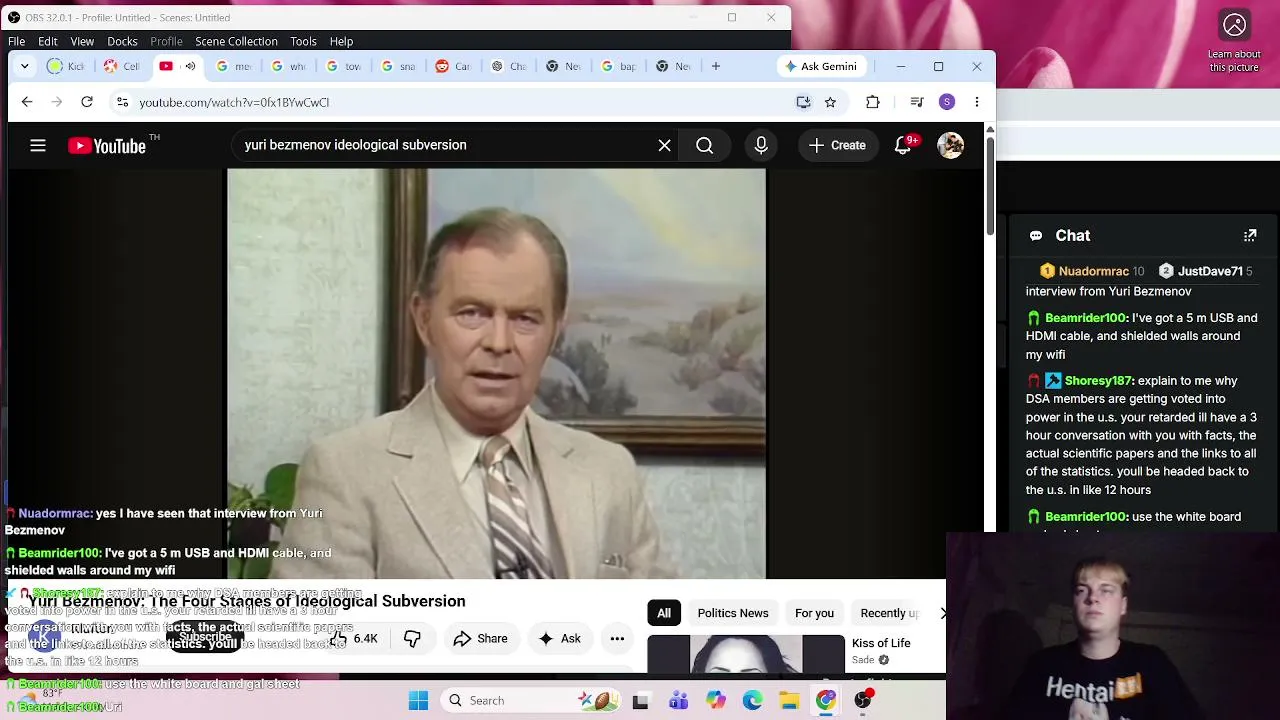Open more actions ellipsis under the video
Image resolution: width=1280 pixels, height=720 pixels.
[617, 639]
